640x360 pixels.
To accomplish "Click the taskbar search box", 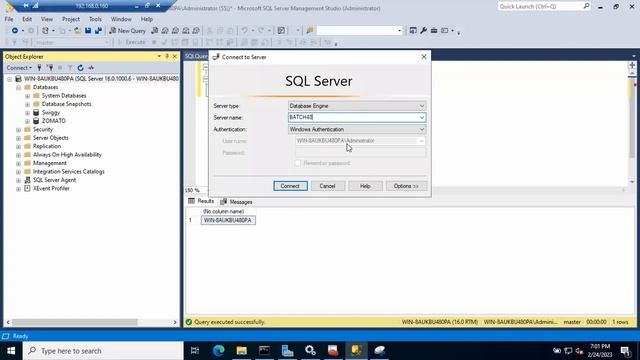I will 103,351.
